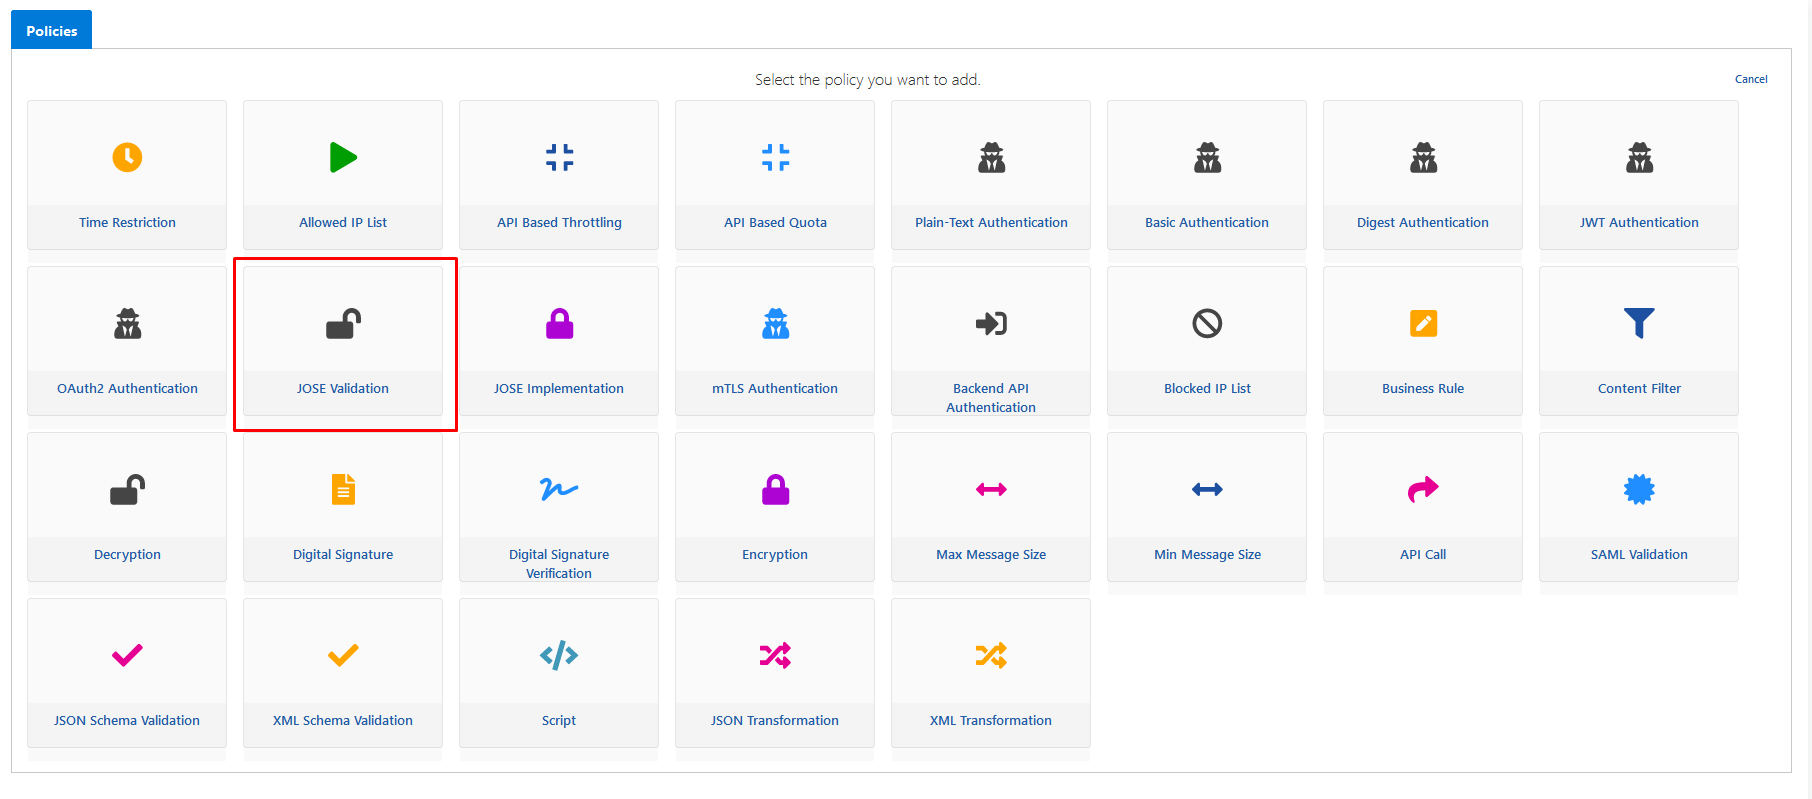The image size is (1812, 799).
Task: Click the pink shuffle JSON Transformation icon
Action: click(775, 655)
